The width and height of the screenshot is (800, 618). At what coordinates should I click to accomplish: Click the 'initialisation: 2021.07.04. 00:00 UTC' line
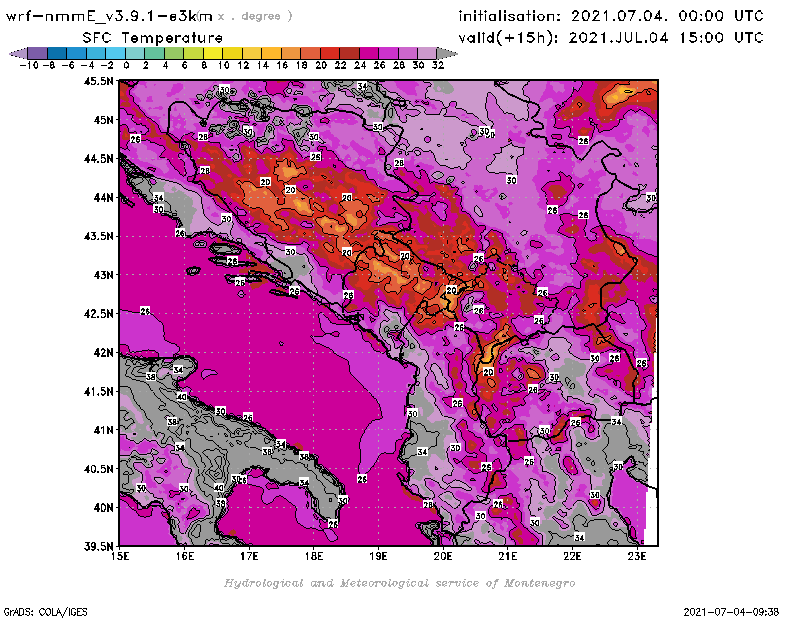point(611,16)
